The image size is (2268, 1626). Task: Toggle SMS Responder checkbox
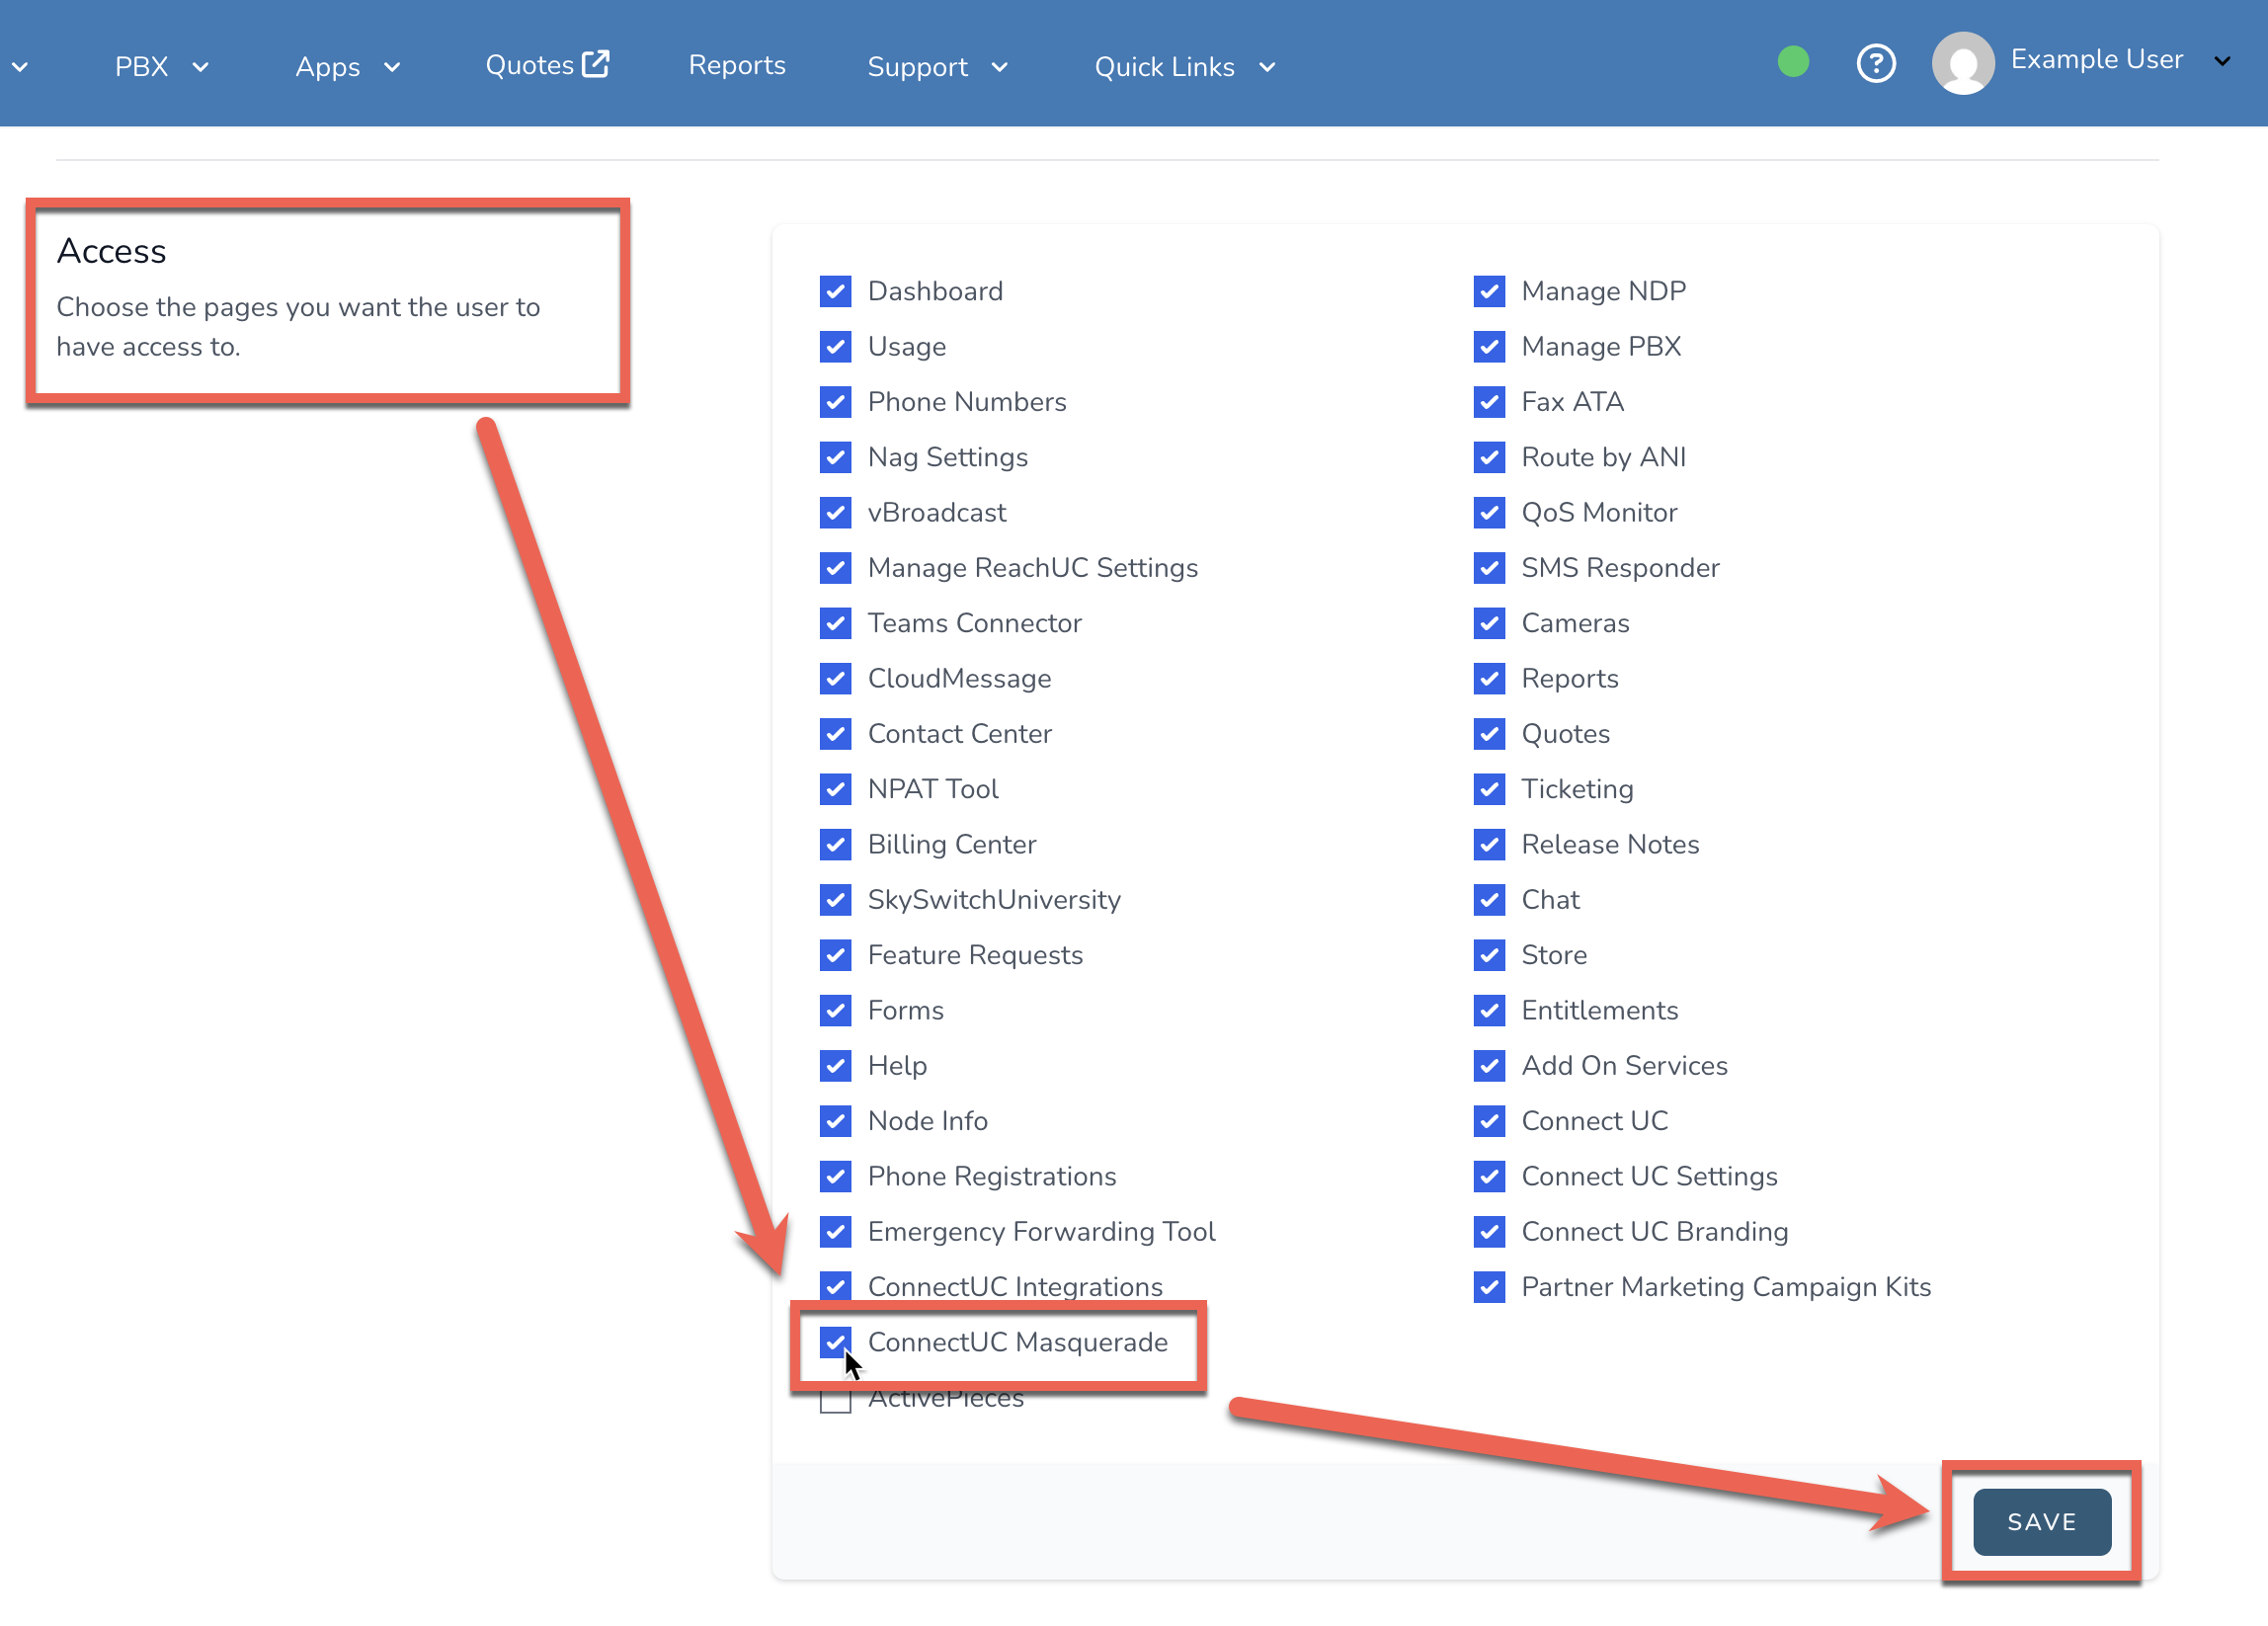click(1489, 568)
